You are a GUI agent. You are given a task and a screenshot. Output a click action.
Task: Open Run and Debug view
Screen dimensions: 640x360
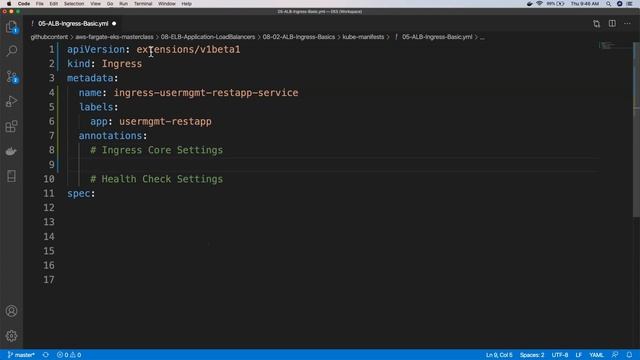tap(11, 101)
